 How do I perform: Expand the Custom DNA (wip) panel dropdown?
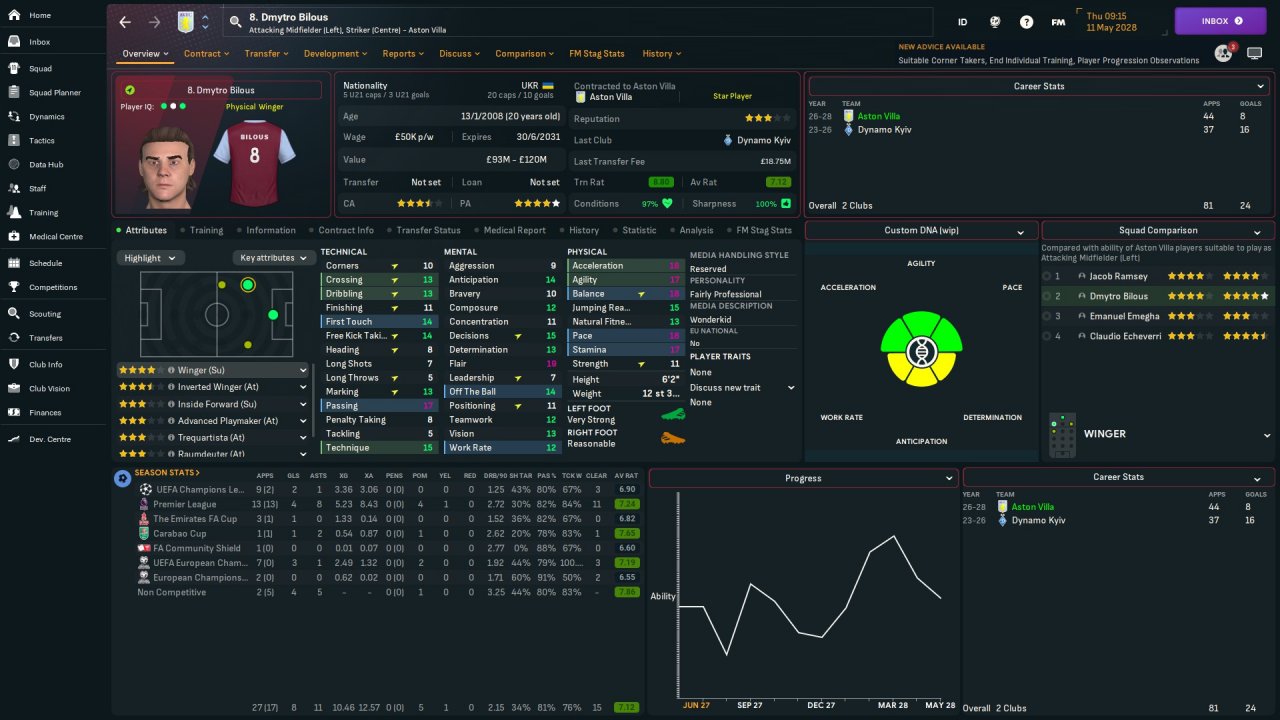1020,231
